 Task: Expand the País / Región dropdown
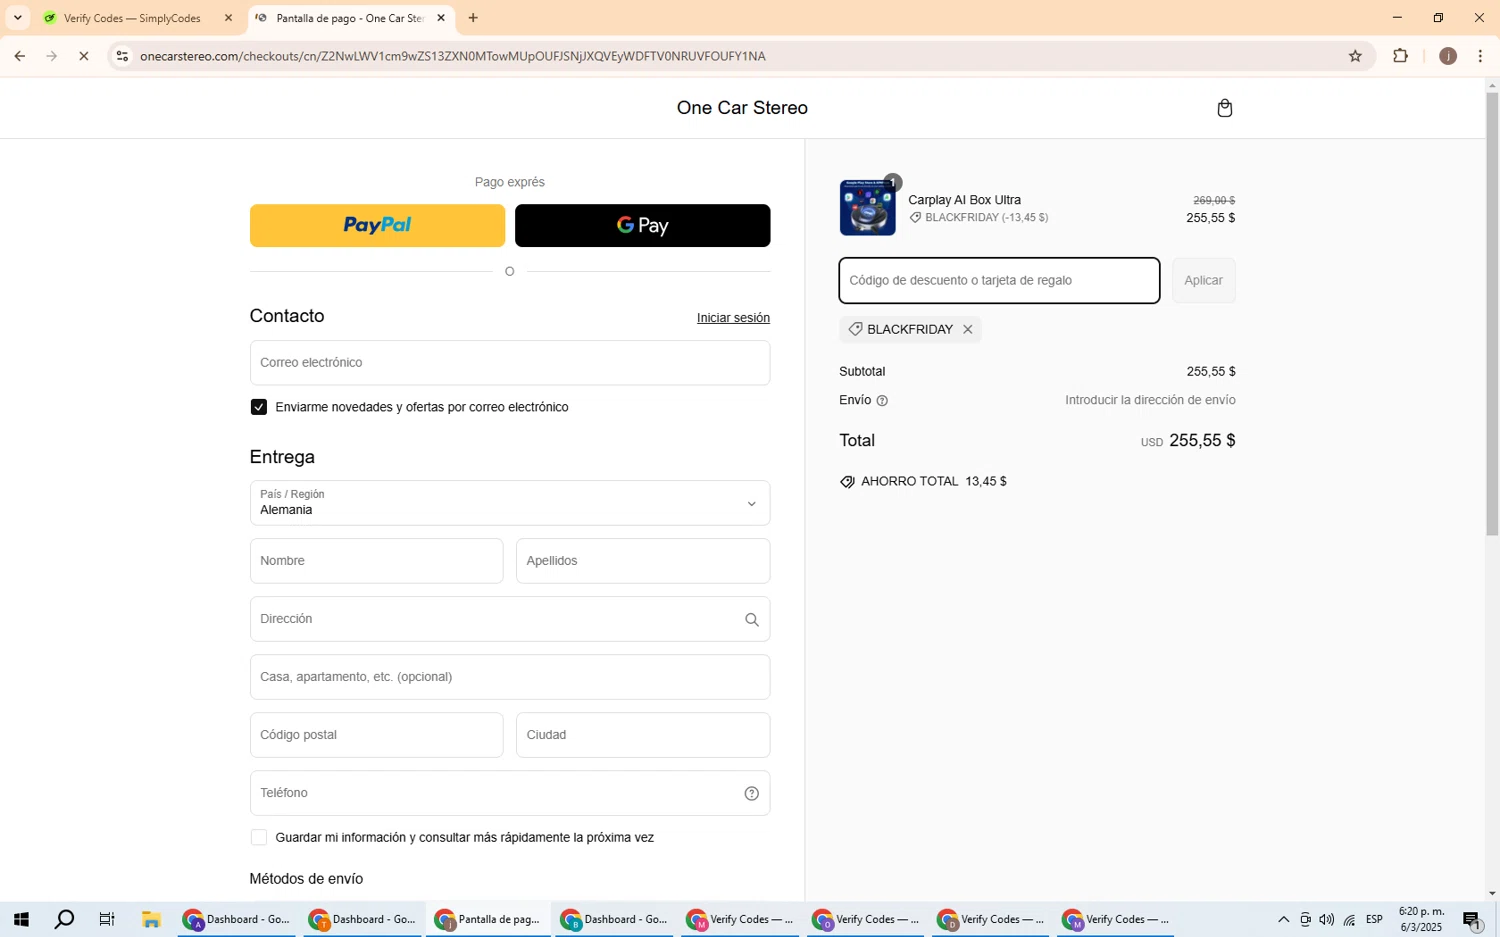tap(510, 503)
